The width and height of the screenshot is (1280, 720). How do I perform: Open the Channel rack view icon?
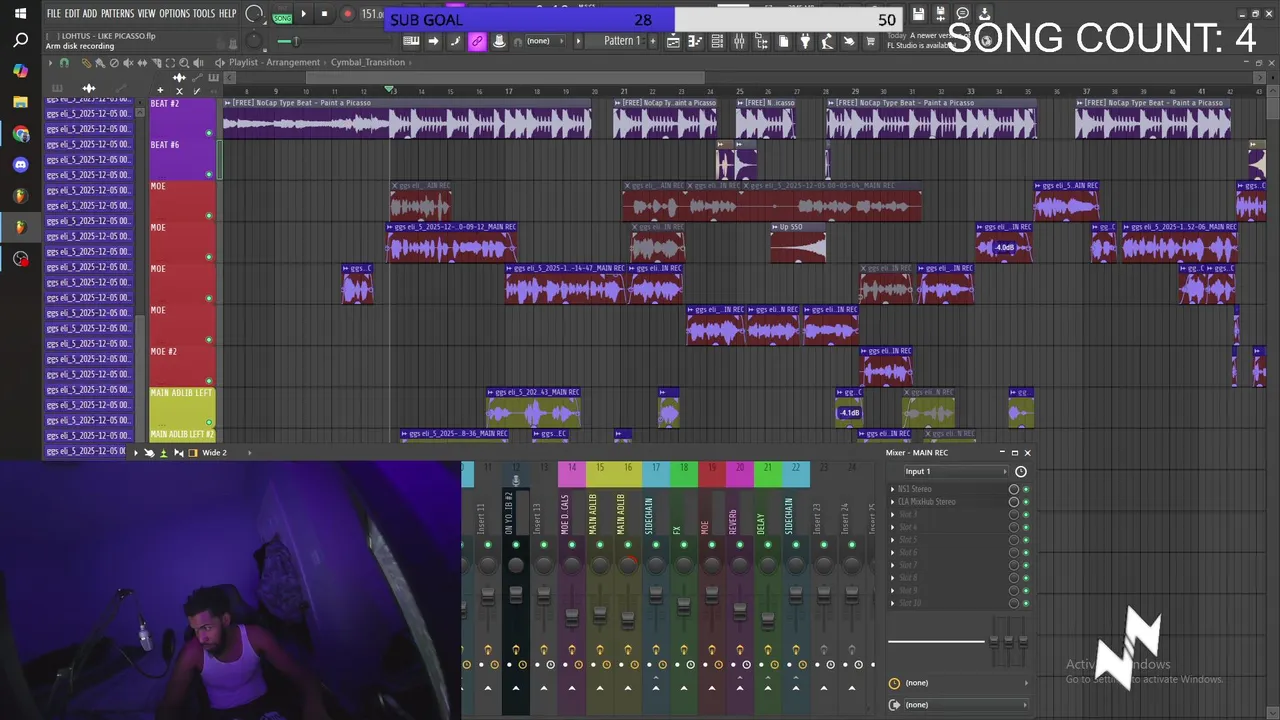[x=717, y=41]
